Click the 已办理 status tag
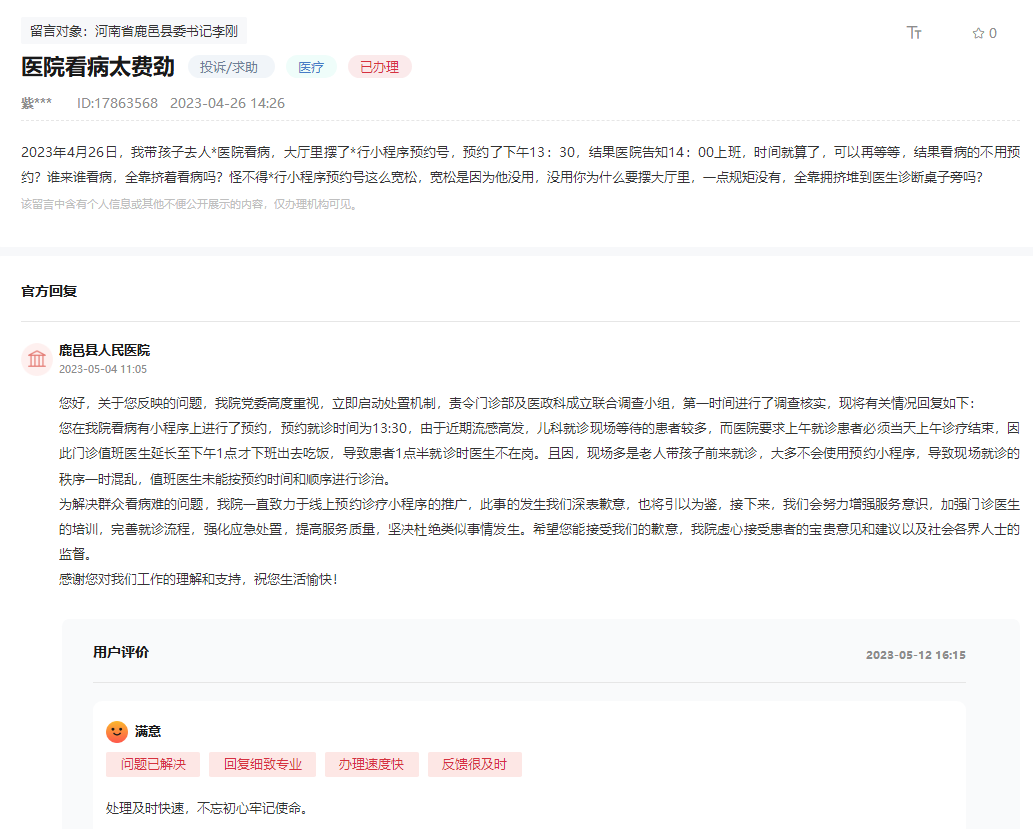 [379, 67]
